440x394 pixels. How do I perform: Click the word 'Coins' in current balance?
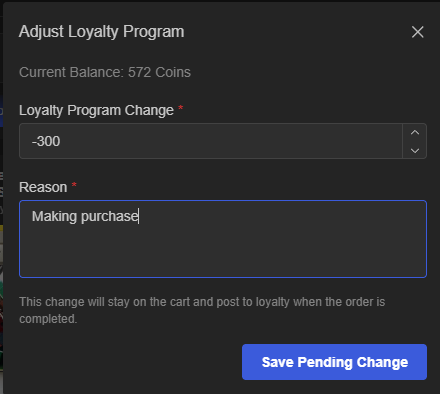pyautogui.click(x=173, y=72)
